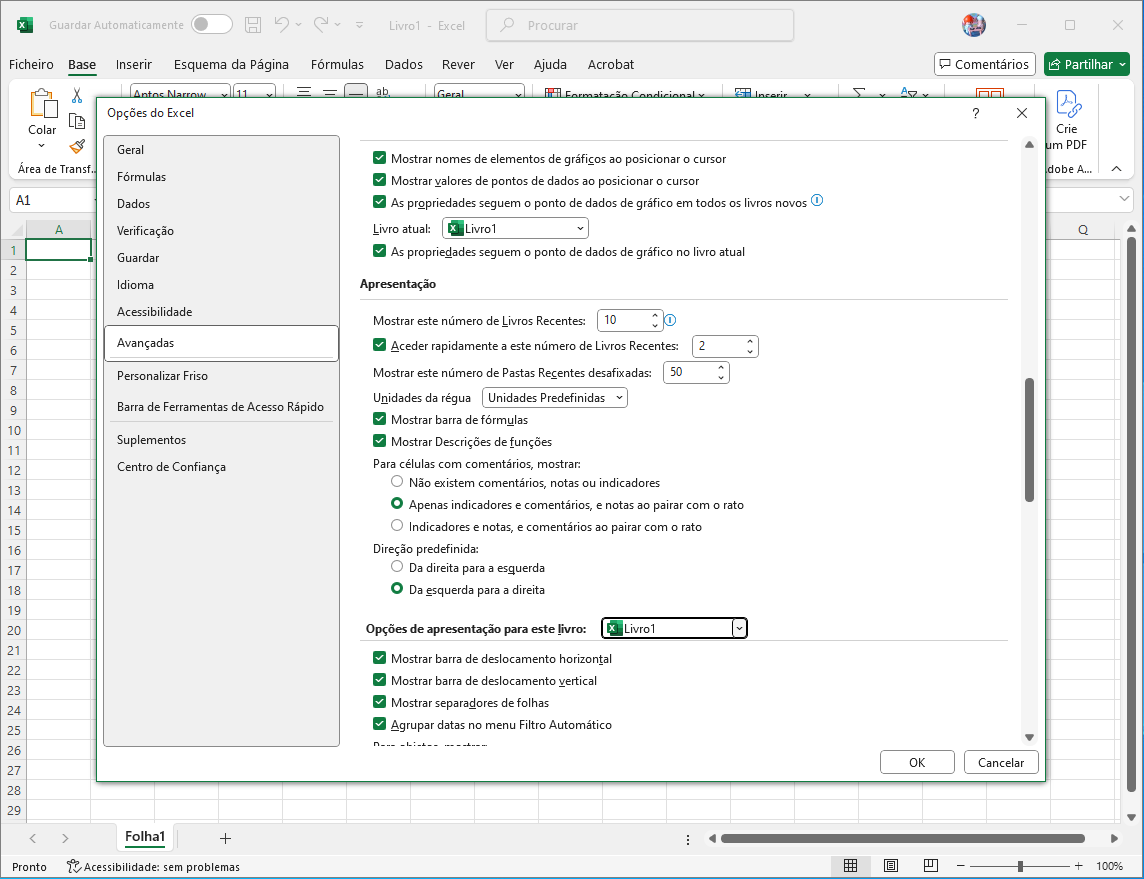Select Da direita para a esquerda option
Screen dimensions: 1144x879
397,567
